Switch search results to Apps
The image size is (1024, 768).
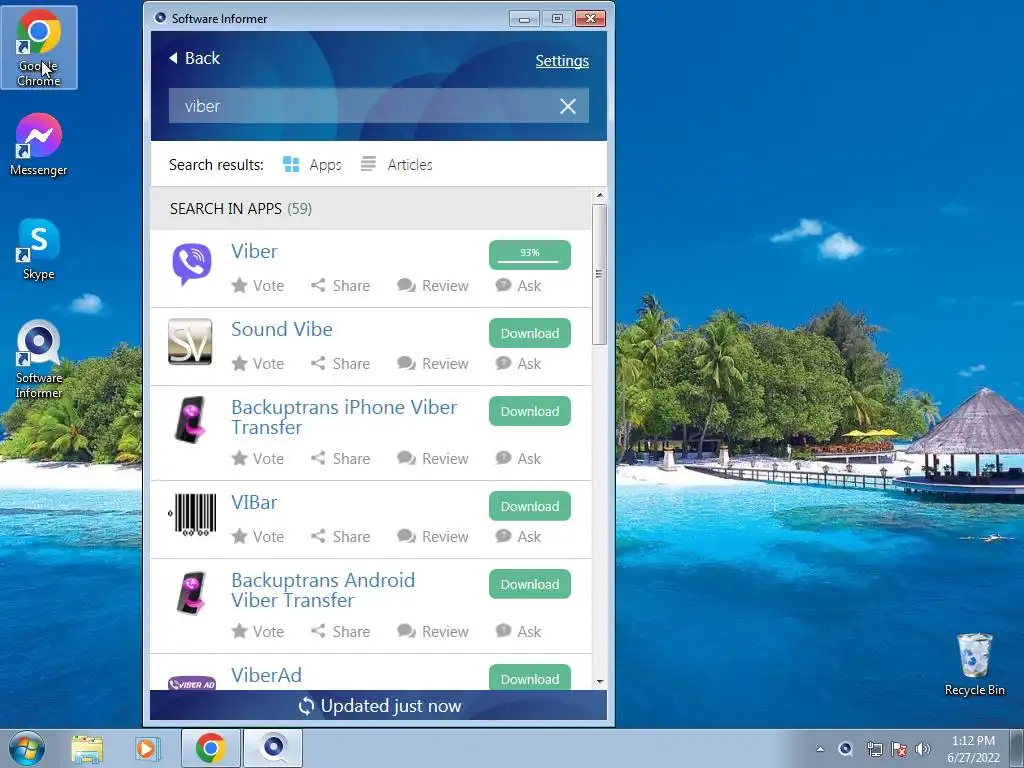tap(312, 165)
